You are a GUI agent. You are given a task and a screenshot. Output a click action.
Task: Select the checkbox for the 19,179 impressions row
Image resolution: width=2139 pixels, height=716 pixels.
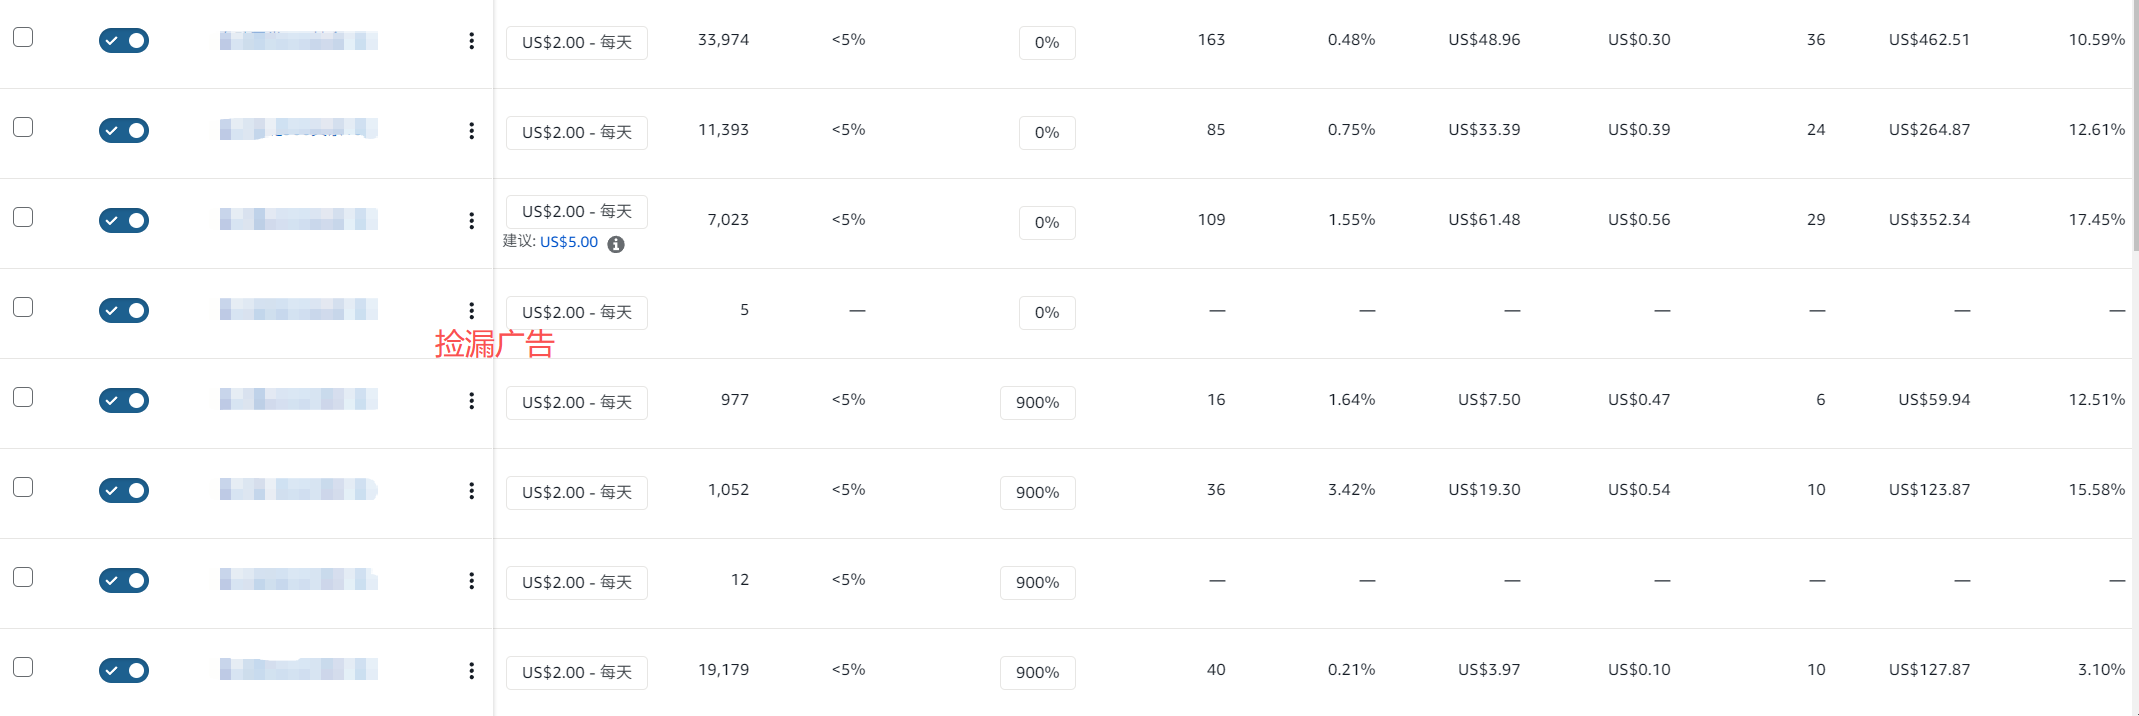tap(23, 667)
